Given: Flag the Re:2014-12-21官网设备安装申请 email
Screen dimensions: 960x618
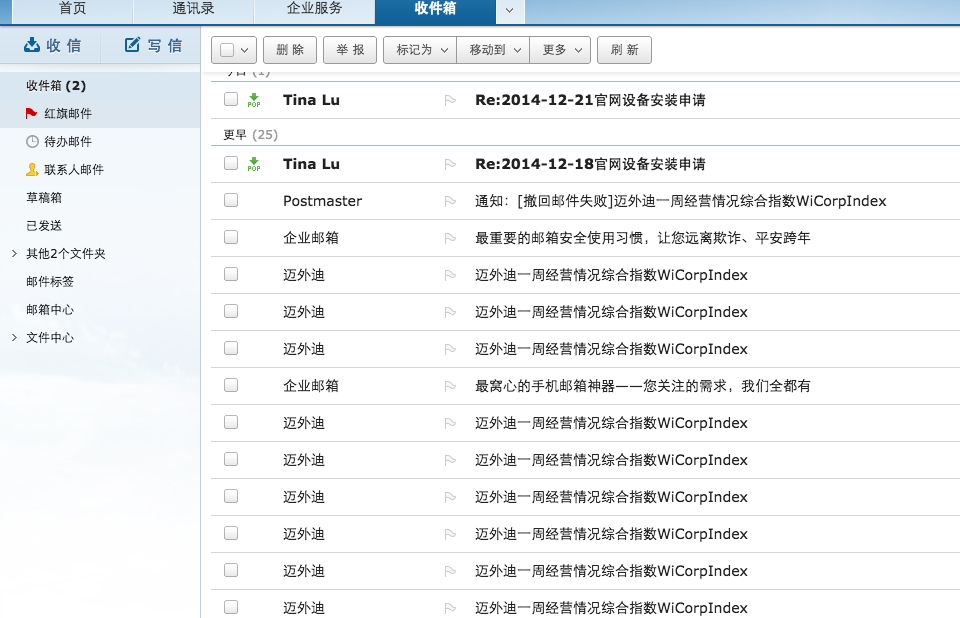Looking at the screenshot, I should click(x=450, y=100).
